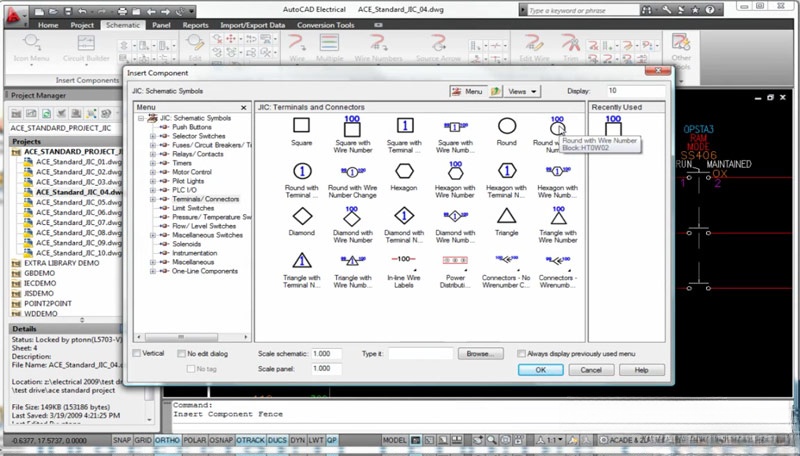The width and height of the screenshot is (800, 456).
Task: Enable the No edit dialog checkbox
Action: [181, 353]
